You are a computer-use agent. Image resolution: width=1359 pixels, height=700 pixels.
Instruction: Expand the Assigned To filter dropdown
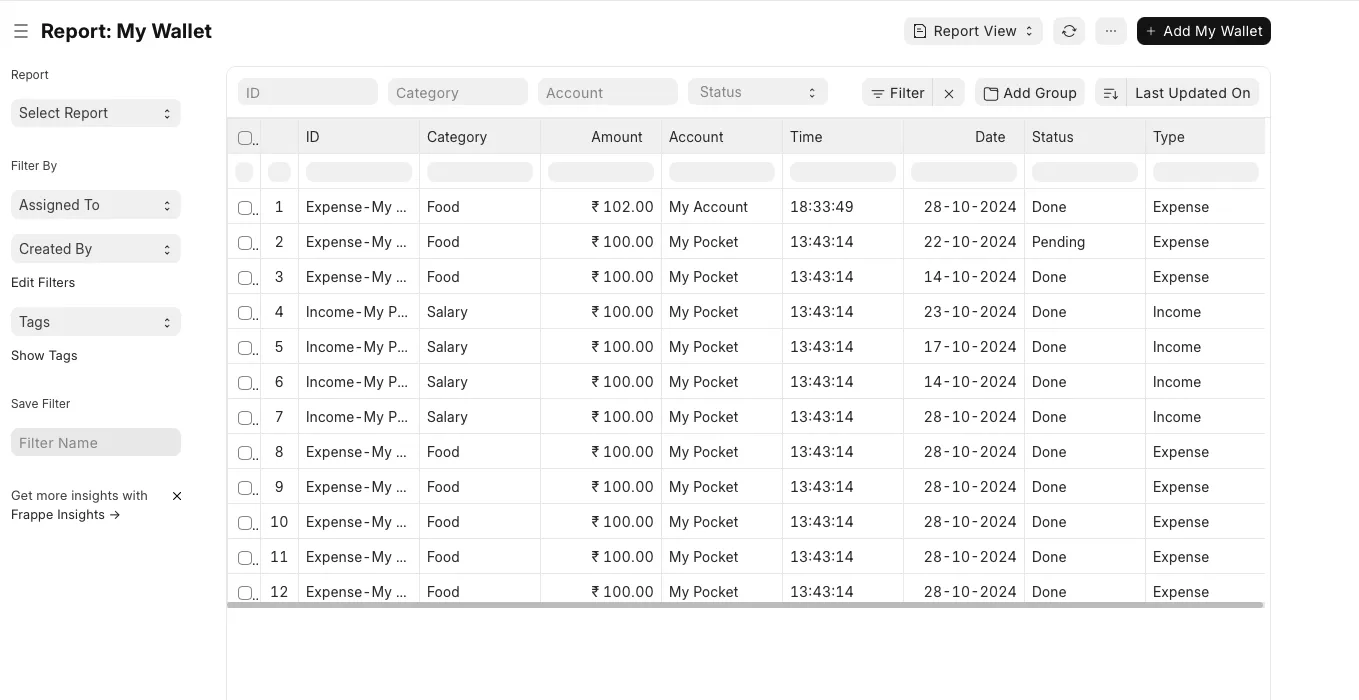click(96, 205)
